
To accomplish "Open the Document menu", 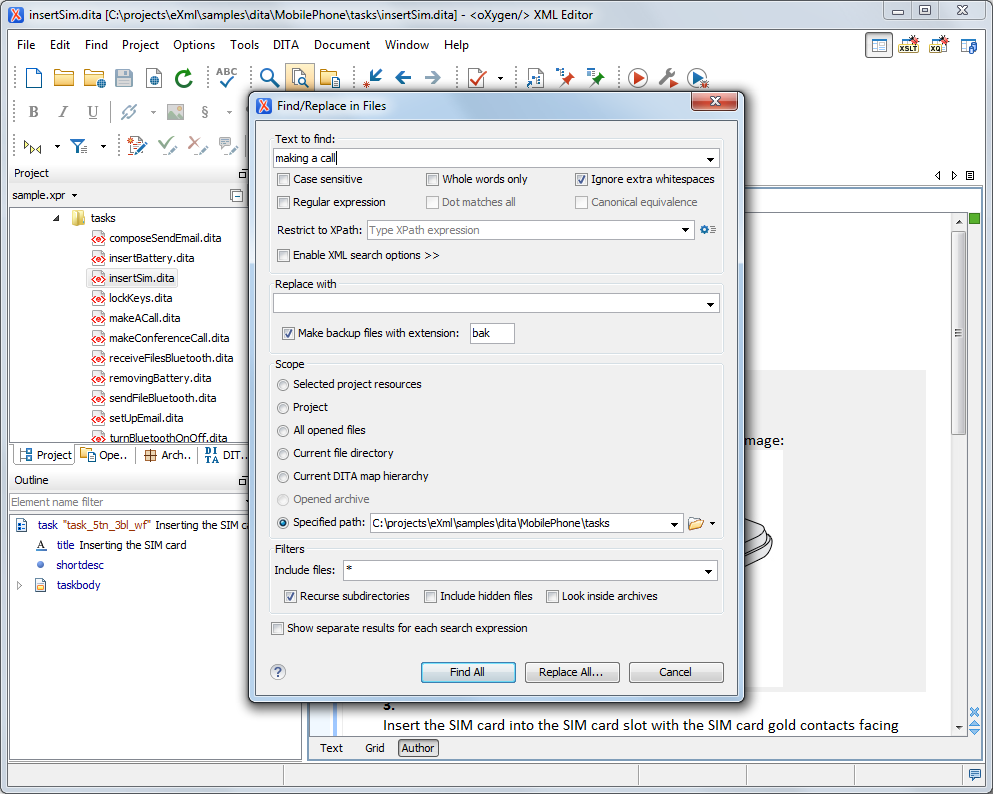I will (x=342, y=45).
